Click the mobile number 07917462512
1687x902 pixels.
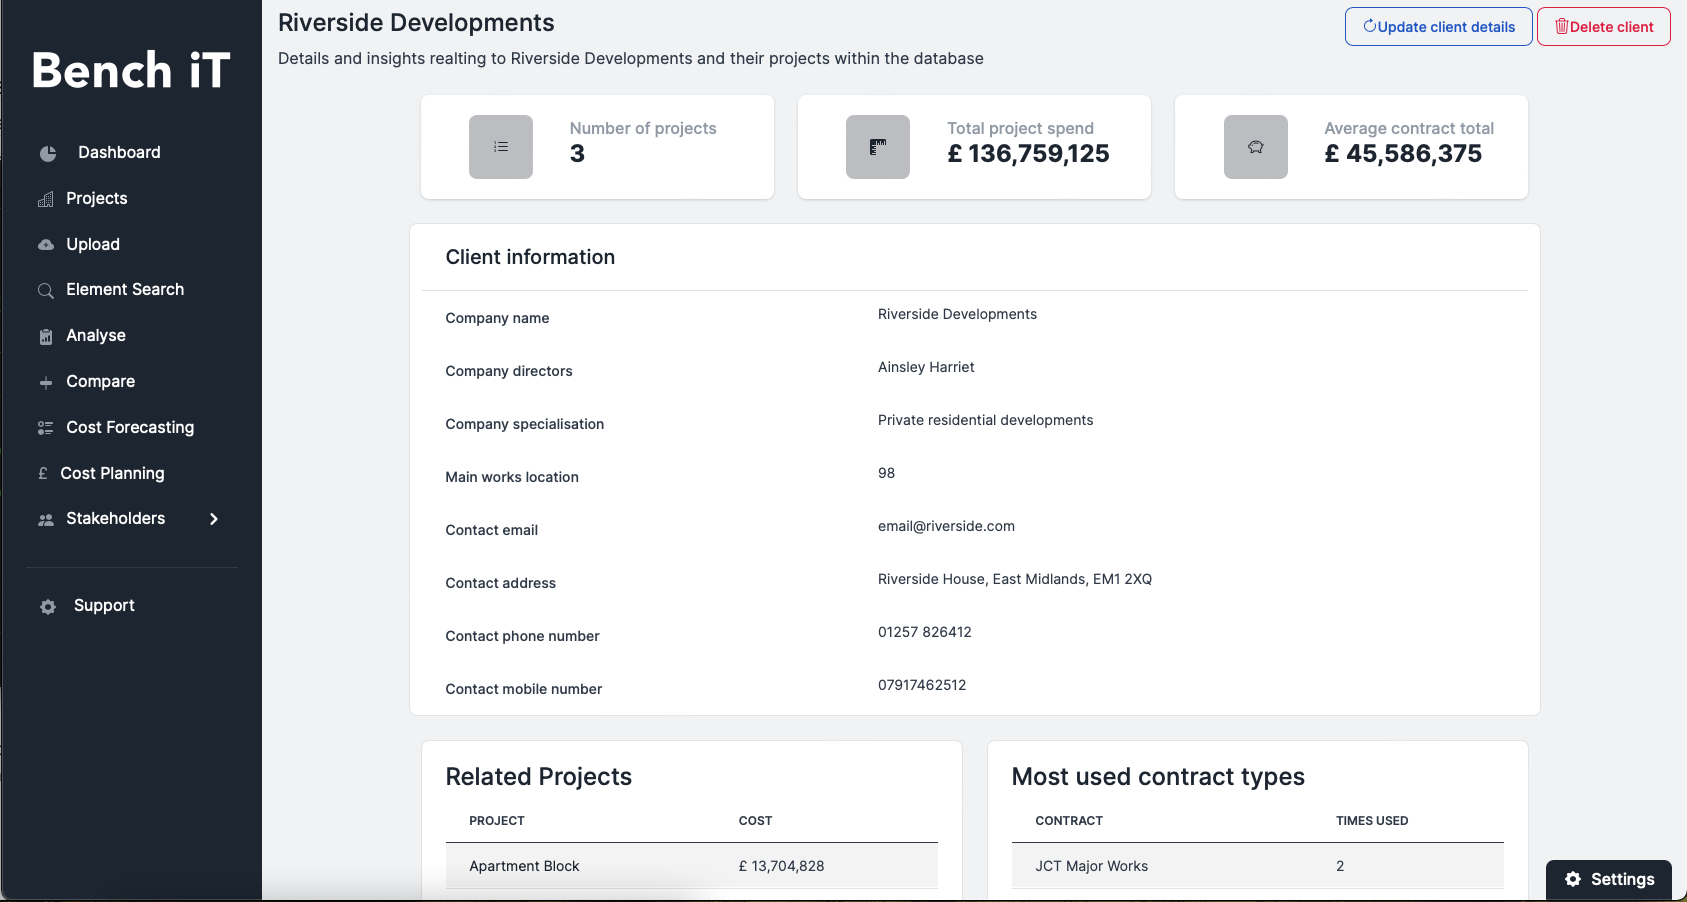click(x=922, y=685)
